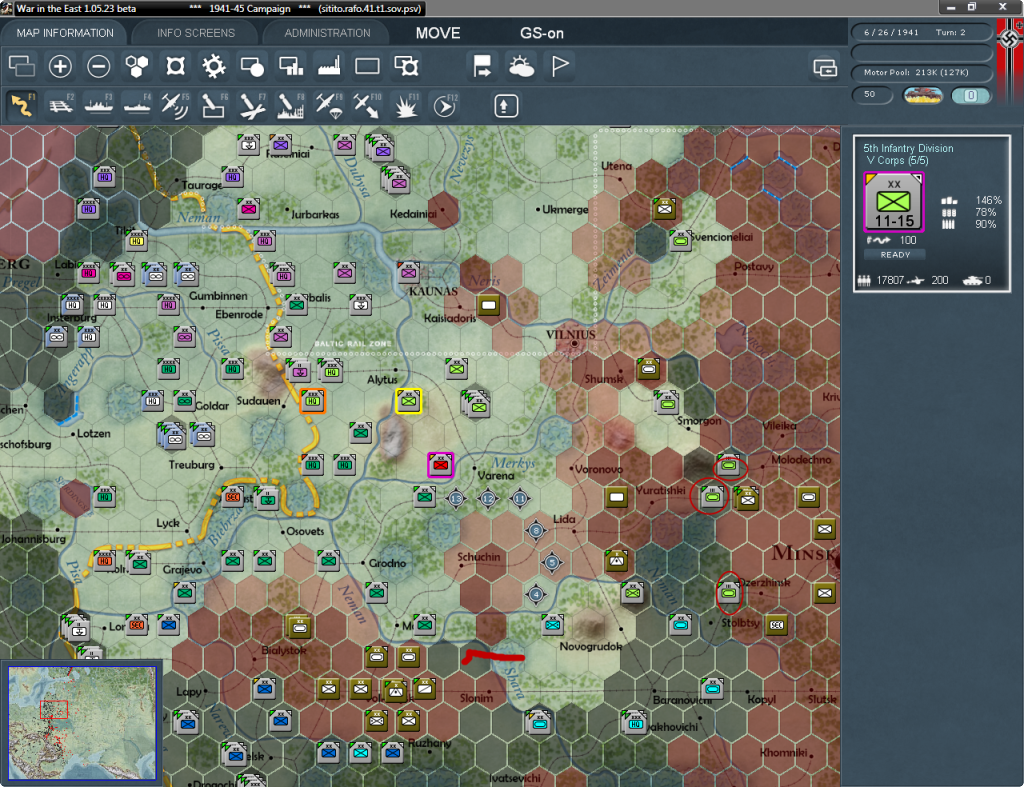Click the overlapping windows icon in top toolbar
This screenshot has height=787, width=1024.
pos(22,66)
